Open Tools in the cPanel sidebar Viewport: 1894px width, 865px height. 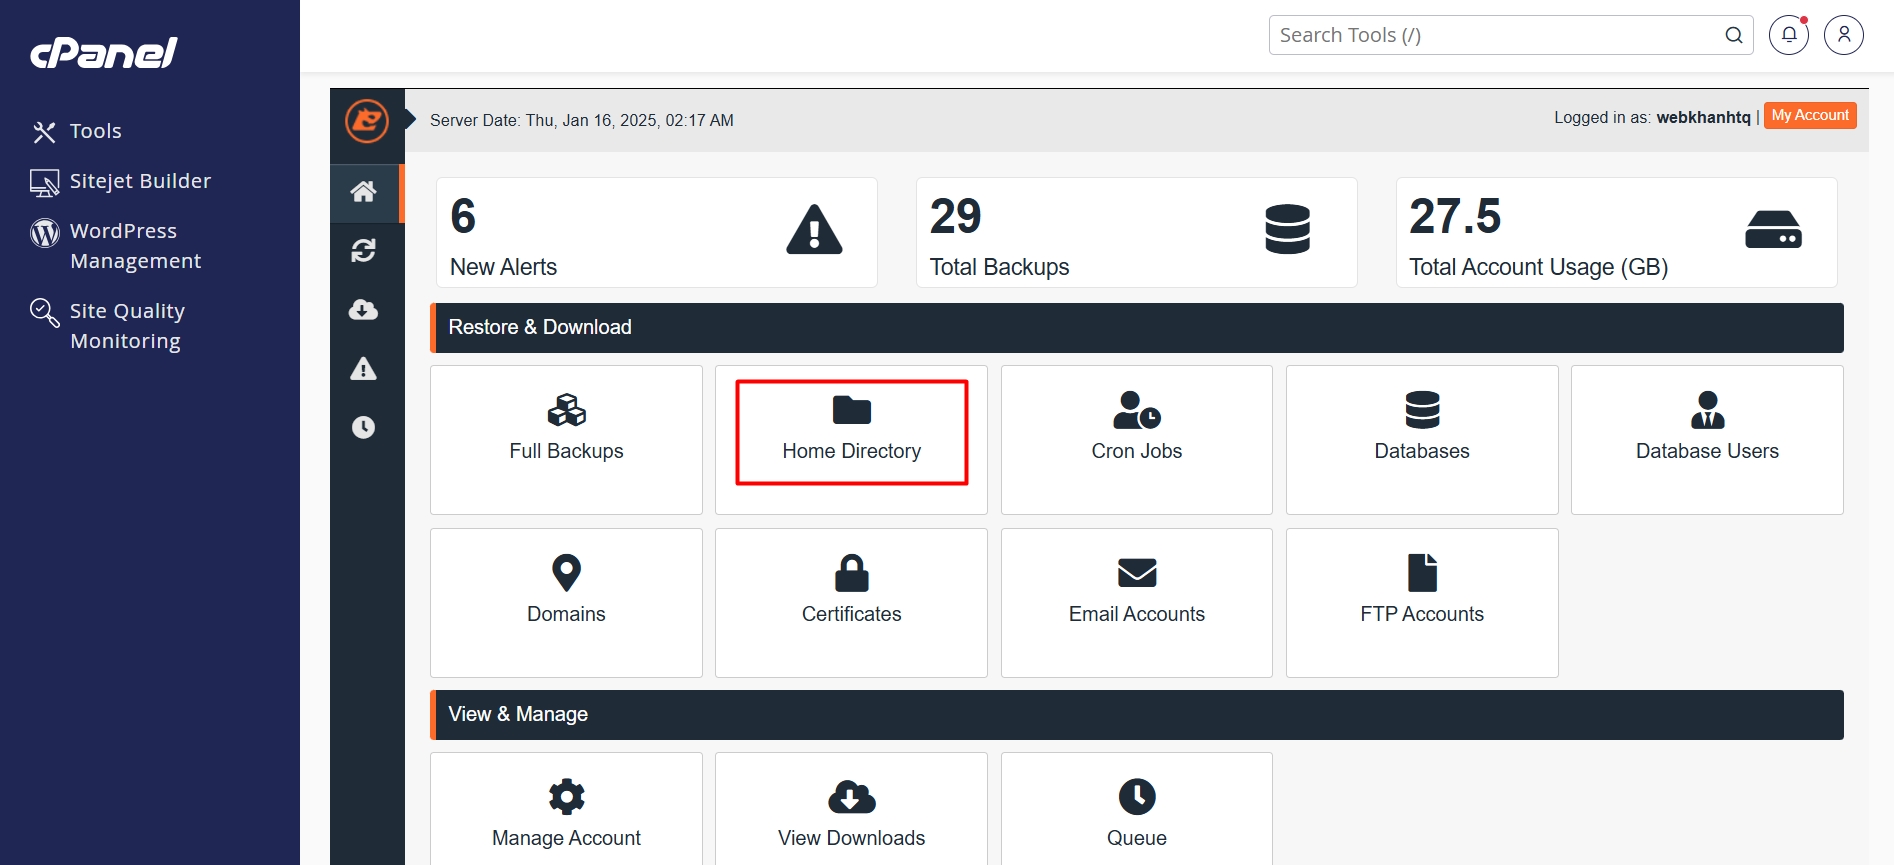95,131
